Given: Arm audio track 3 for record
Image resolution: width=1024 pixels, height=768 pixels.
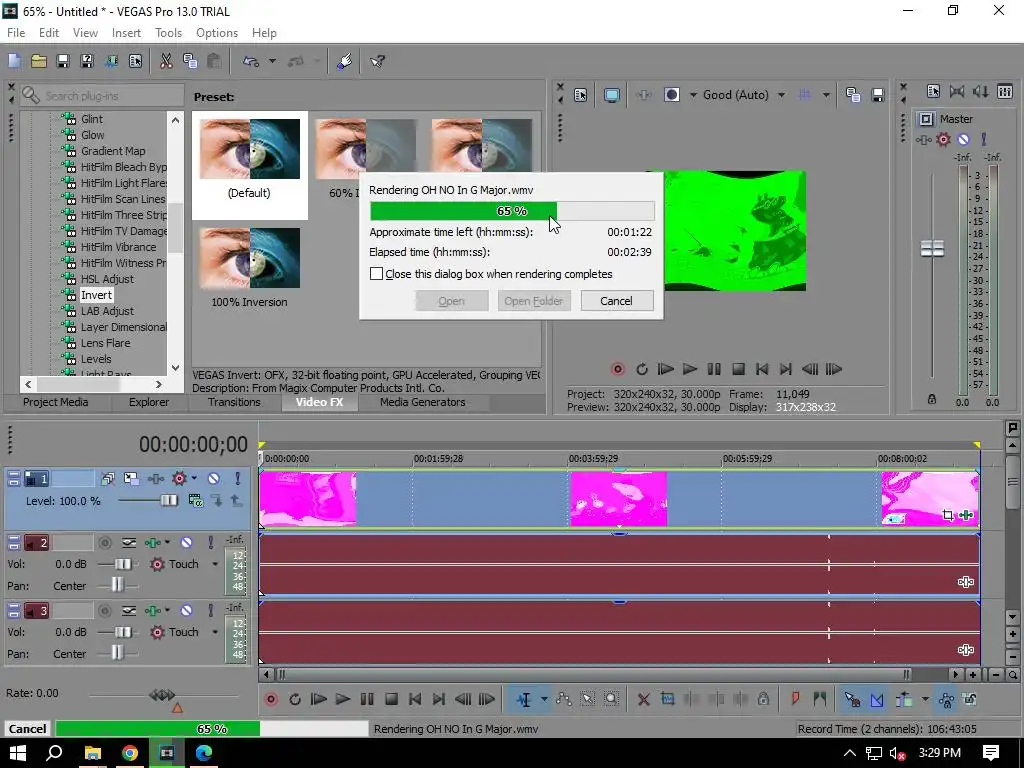Looking at the screenshot, I should [104, 611].
